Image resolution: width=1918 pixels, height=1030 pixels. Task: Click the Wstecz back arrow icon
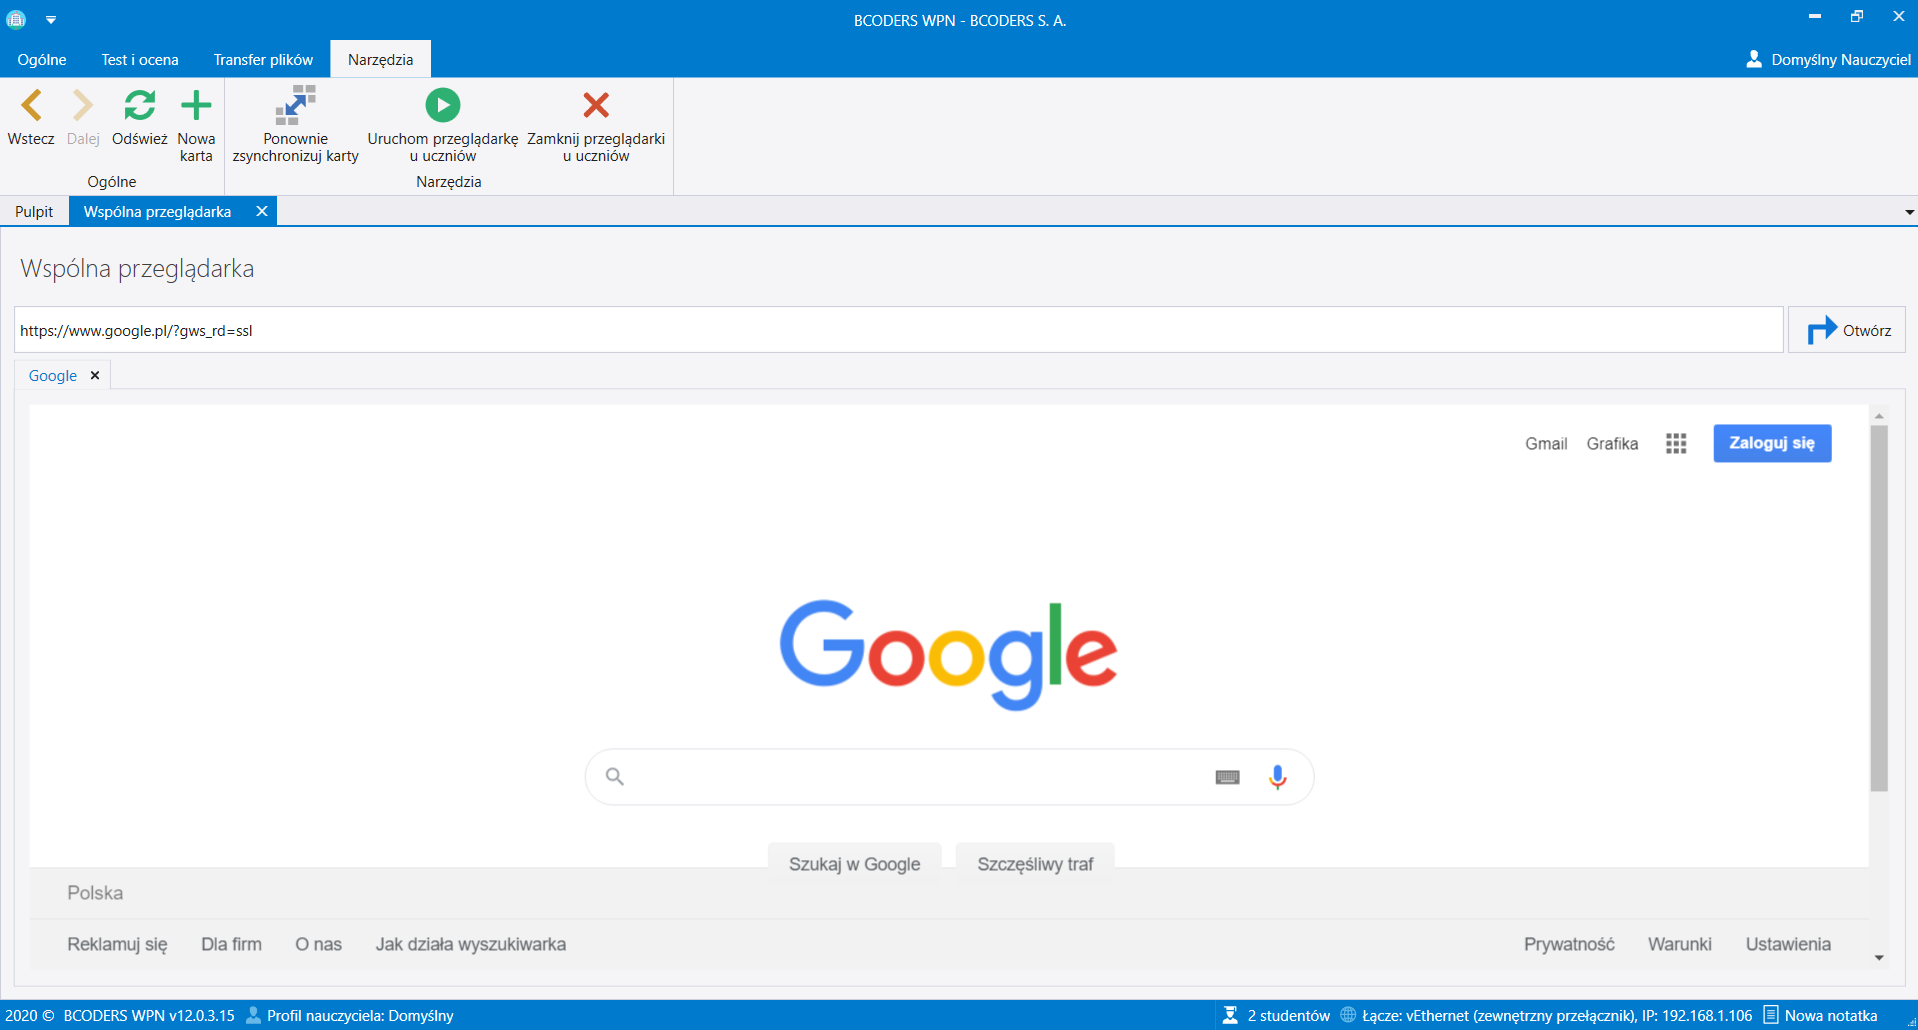pos(31,105)
